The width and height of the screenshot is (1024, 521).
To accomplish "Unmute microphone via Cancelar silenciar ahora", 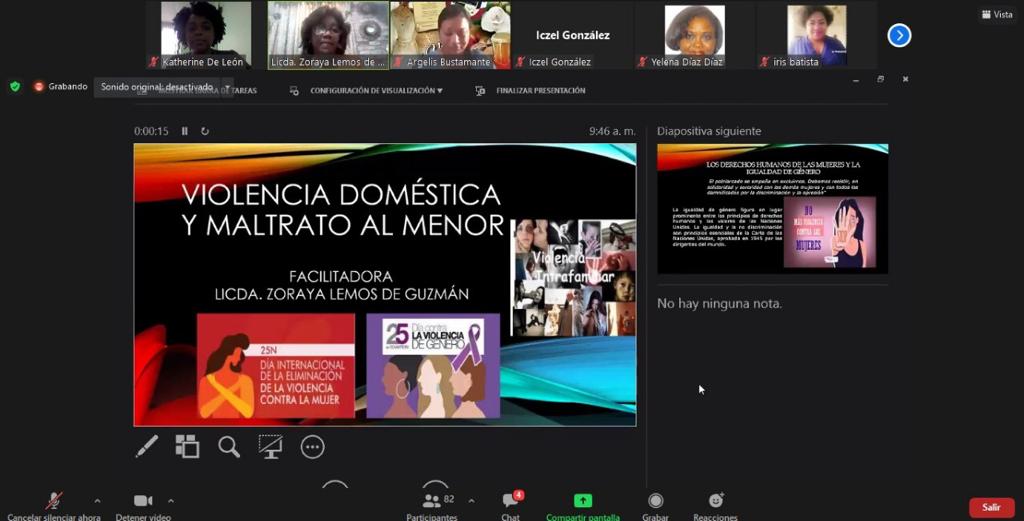I will tap(54, 506).
